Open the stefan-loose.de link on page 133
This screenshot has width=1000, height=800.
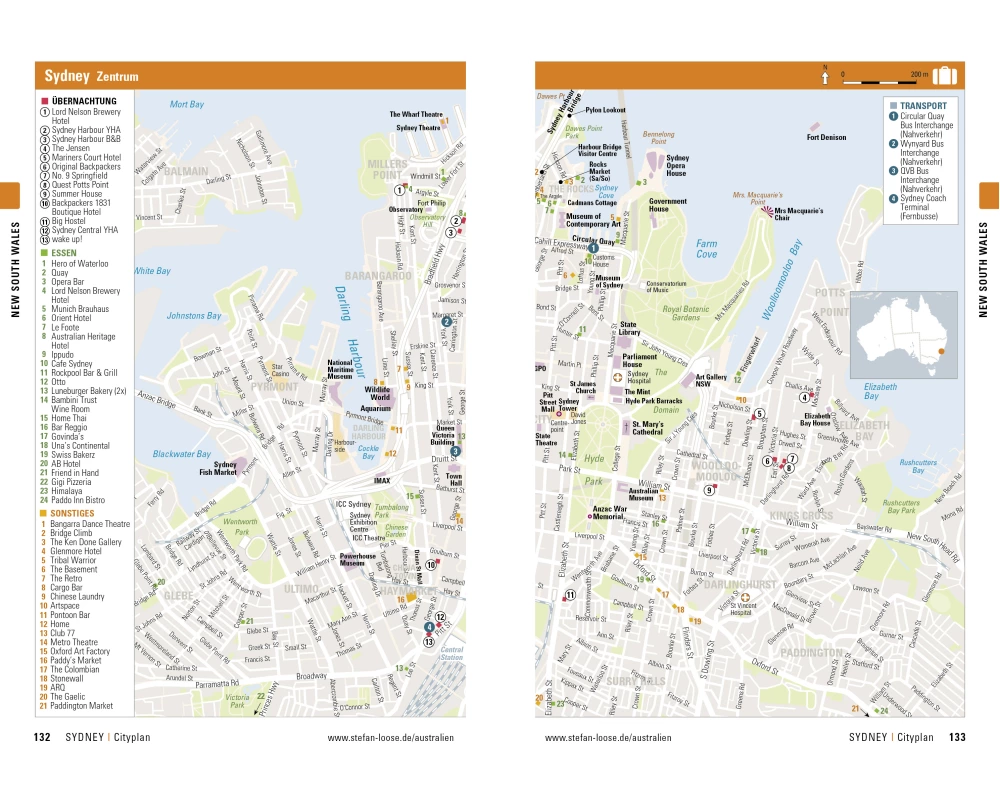coord(608,737)
